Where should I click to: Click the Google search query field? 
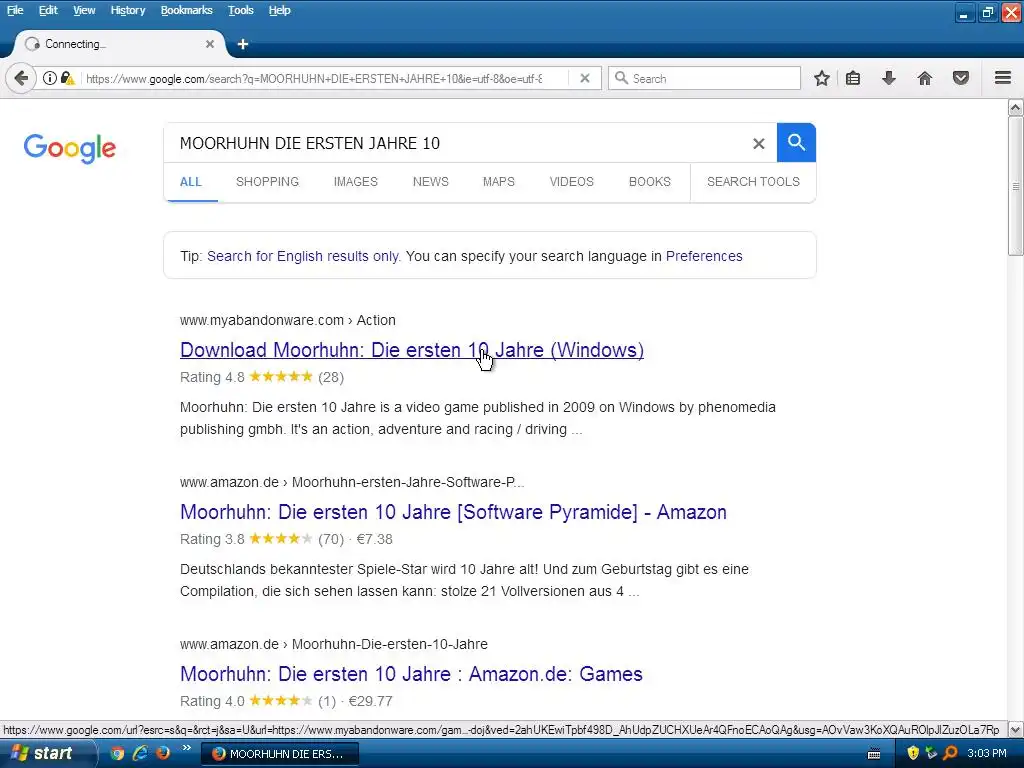click(x=457, y=143)
